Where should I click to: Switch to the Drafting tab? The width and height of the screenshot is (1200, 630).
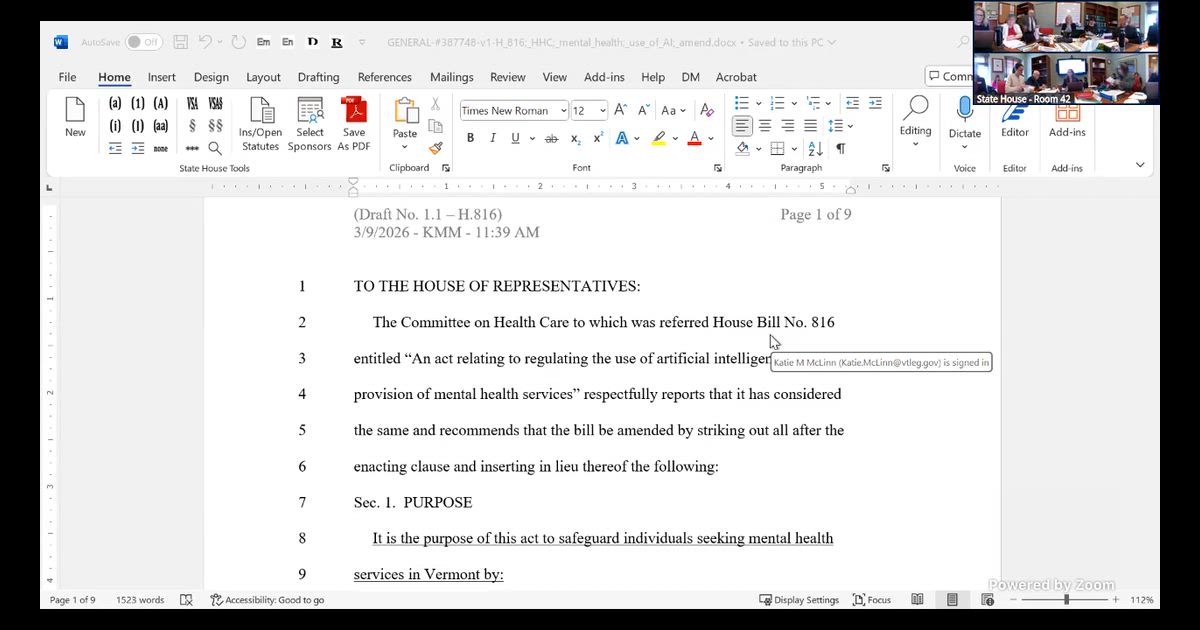(x=318, y=77)
